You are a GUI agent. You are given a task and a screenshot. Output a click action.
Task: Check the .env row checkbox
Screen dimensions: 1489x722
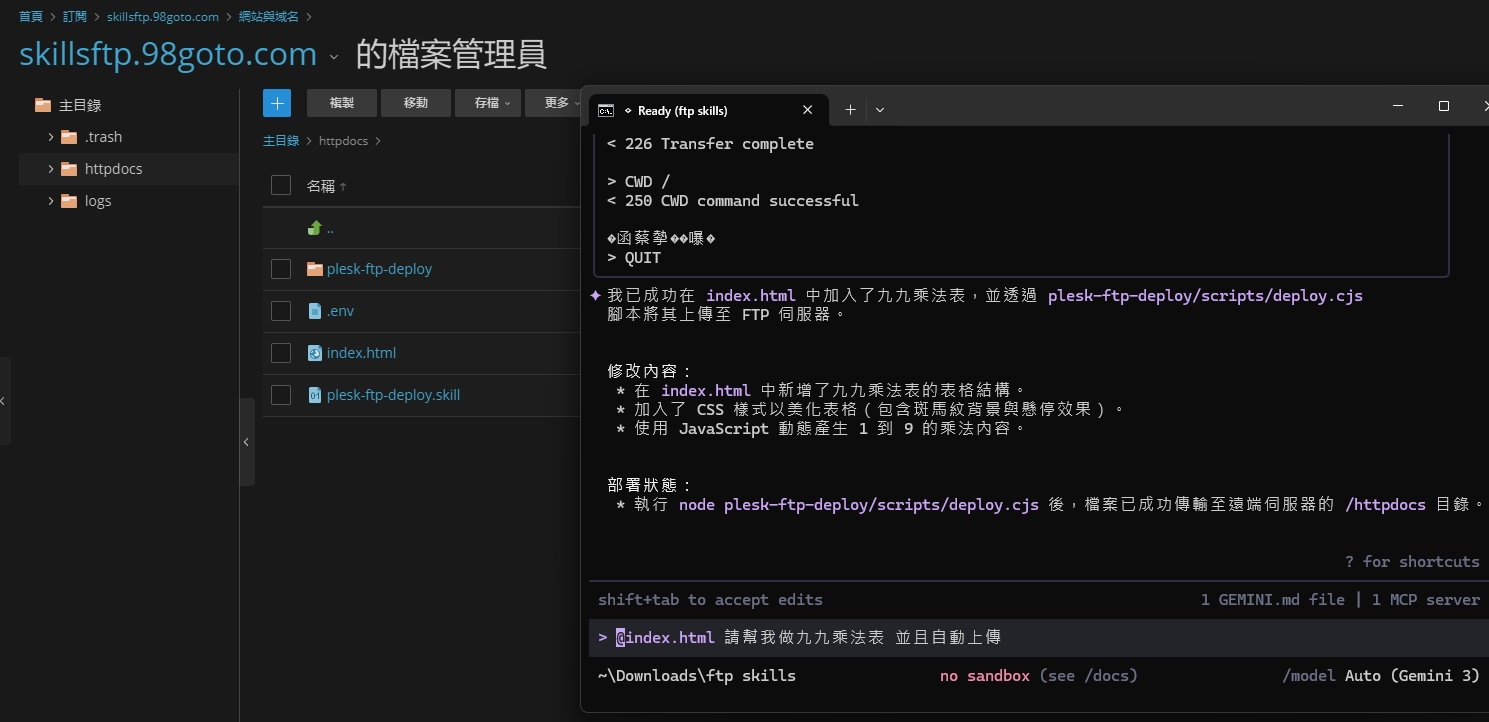[x=281, y=311]
